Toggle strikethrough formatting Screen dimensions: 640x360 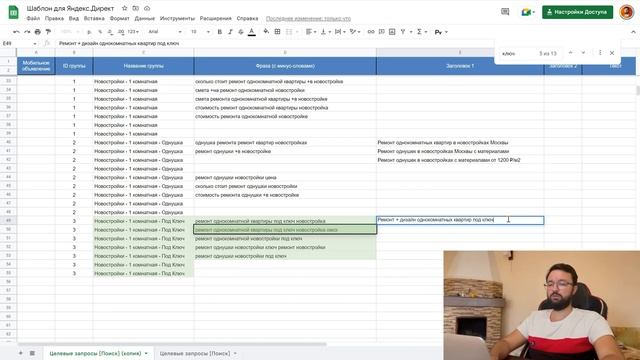[x=241, y=32]
